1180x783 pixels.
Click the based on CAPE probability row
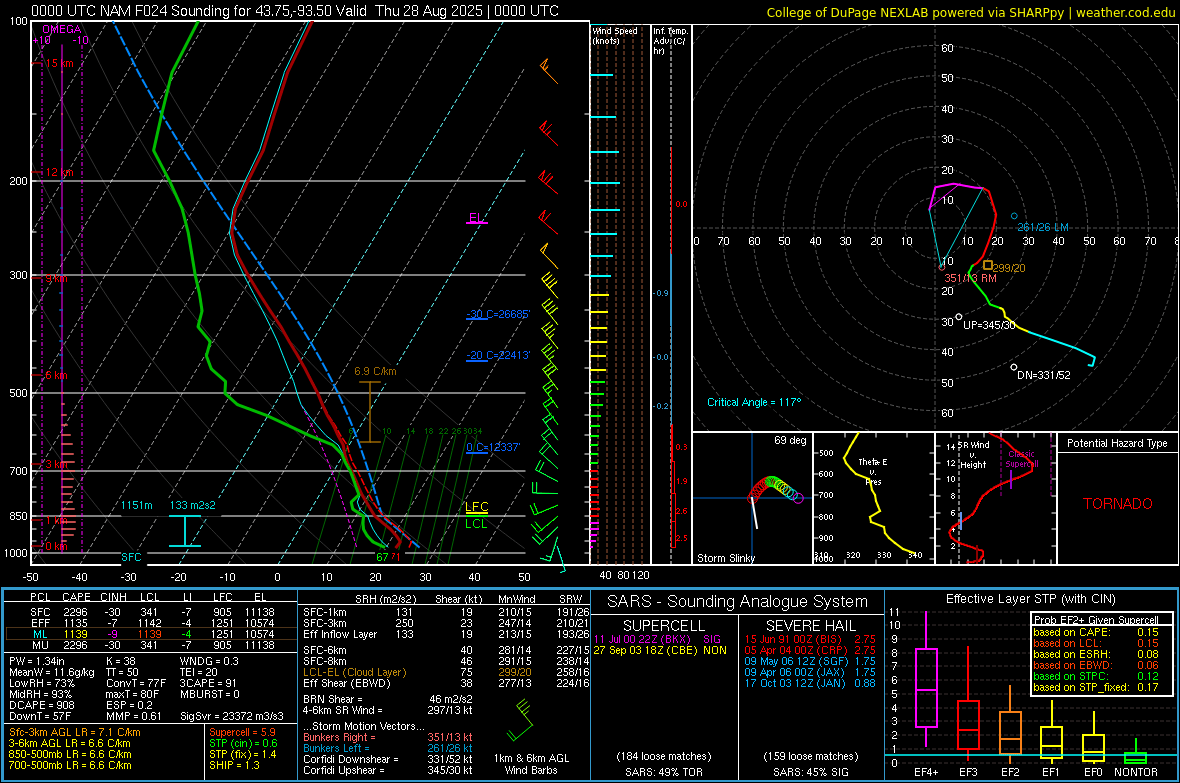pyautogui.click(x=1096, y=632)
